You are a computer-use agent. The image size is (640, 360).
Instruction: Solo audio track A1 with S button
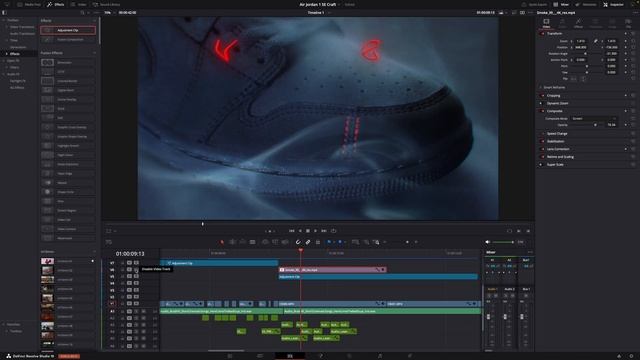point(136,311)
